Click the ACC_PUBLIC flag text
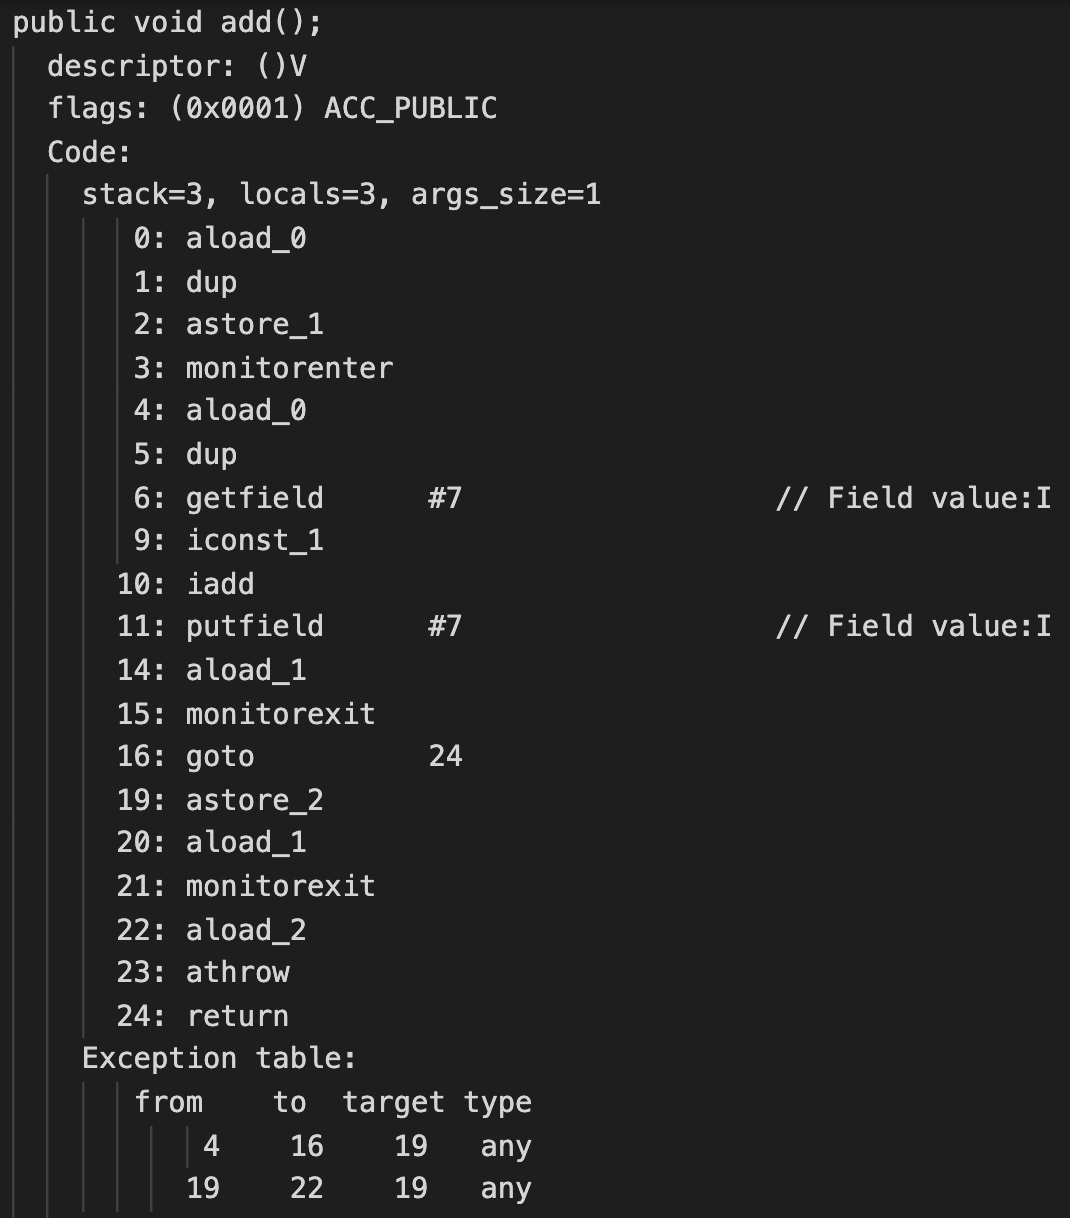This screenshot has width=1070, height=1218. (x=410, y=108)
